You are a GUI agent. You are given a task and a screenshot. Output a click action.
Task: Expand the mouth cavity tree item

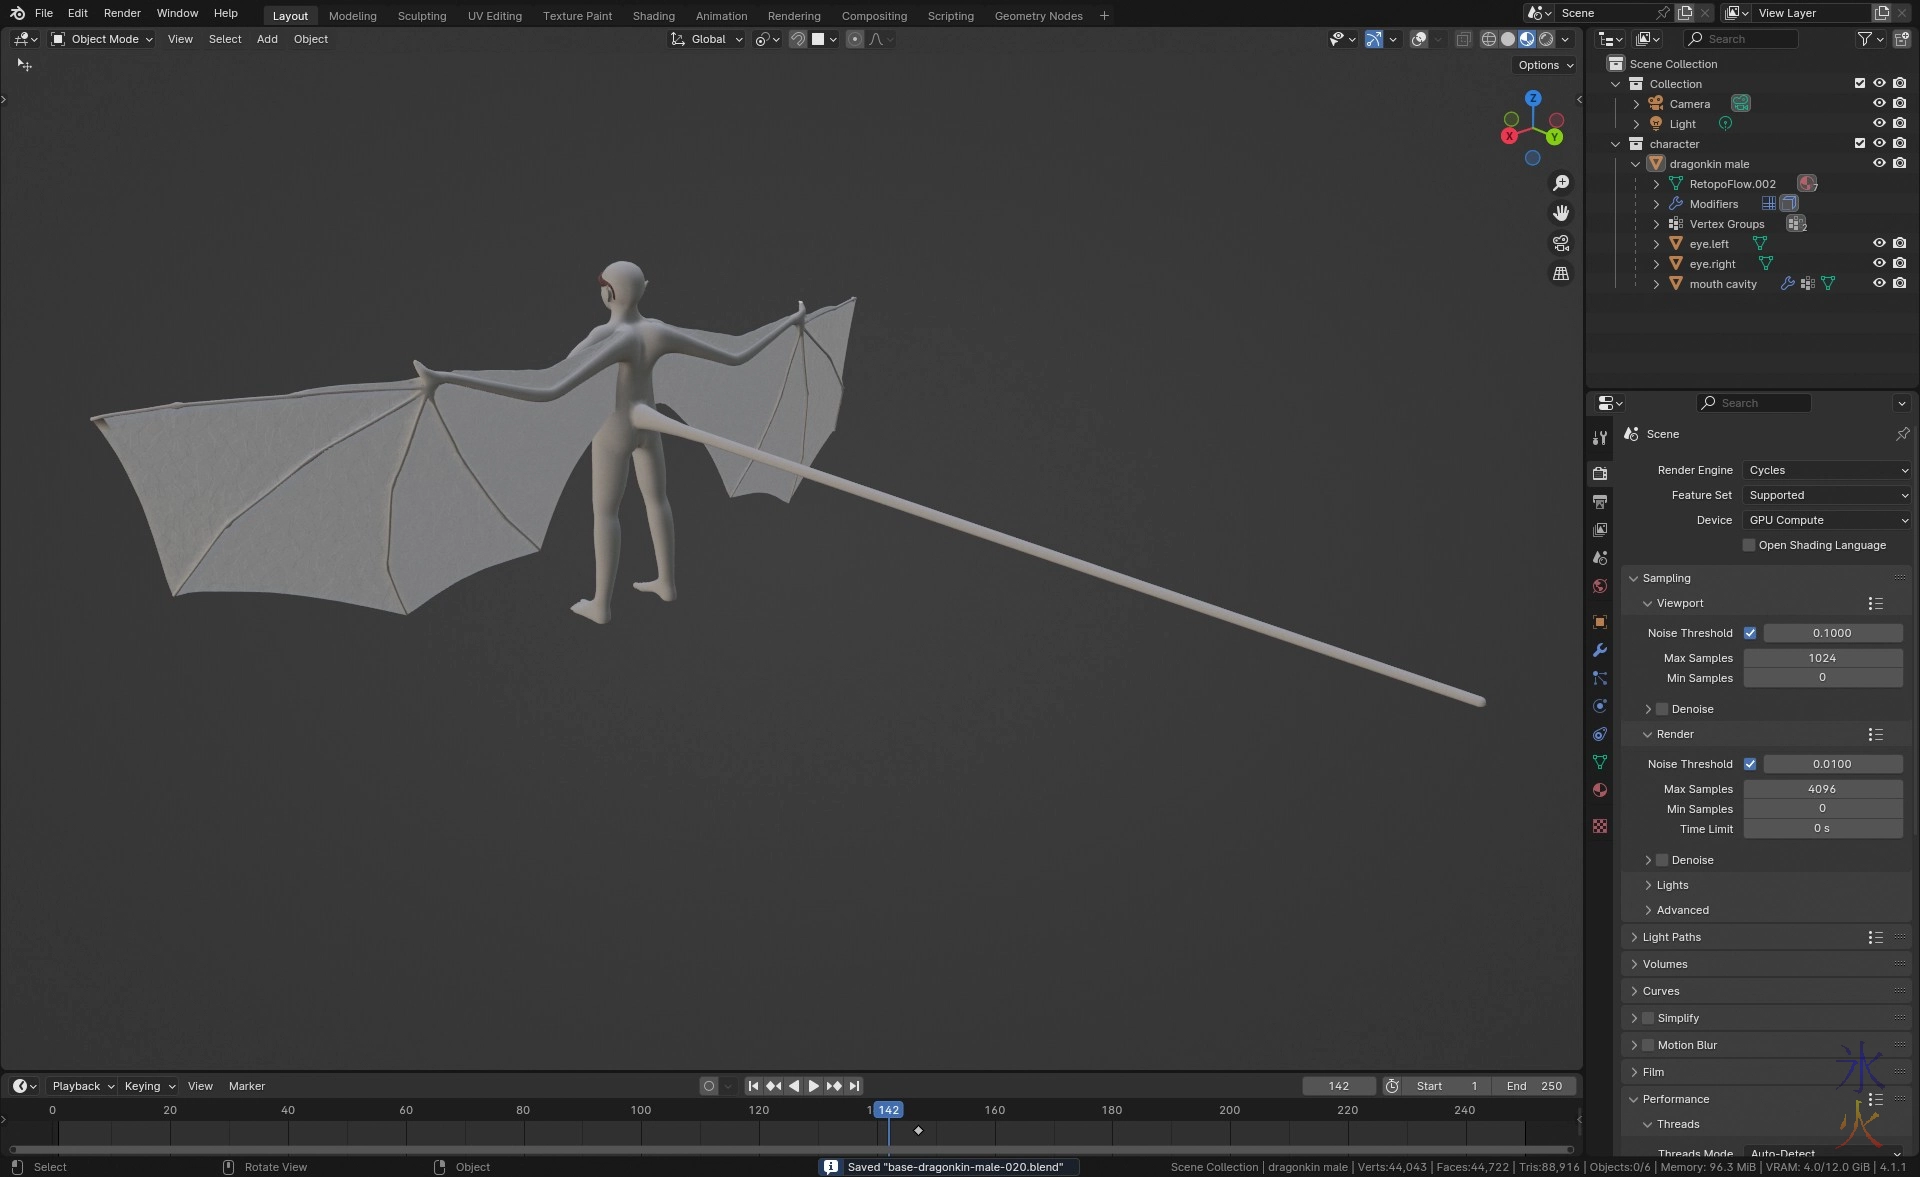[1656, 284]
